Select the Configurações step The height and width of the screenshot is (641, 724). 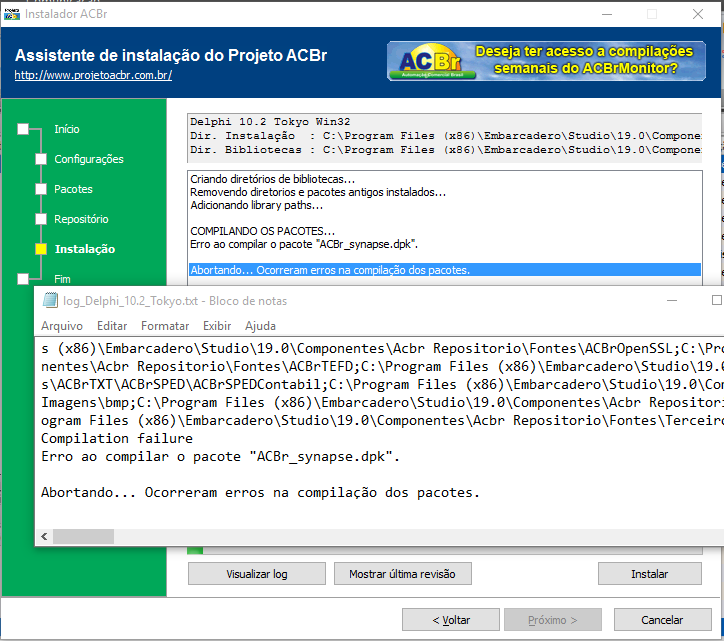point(89,159)
